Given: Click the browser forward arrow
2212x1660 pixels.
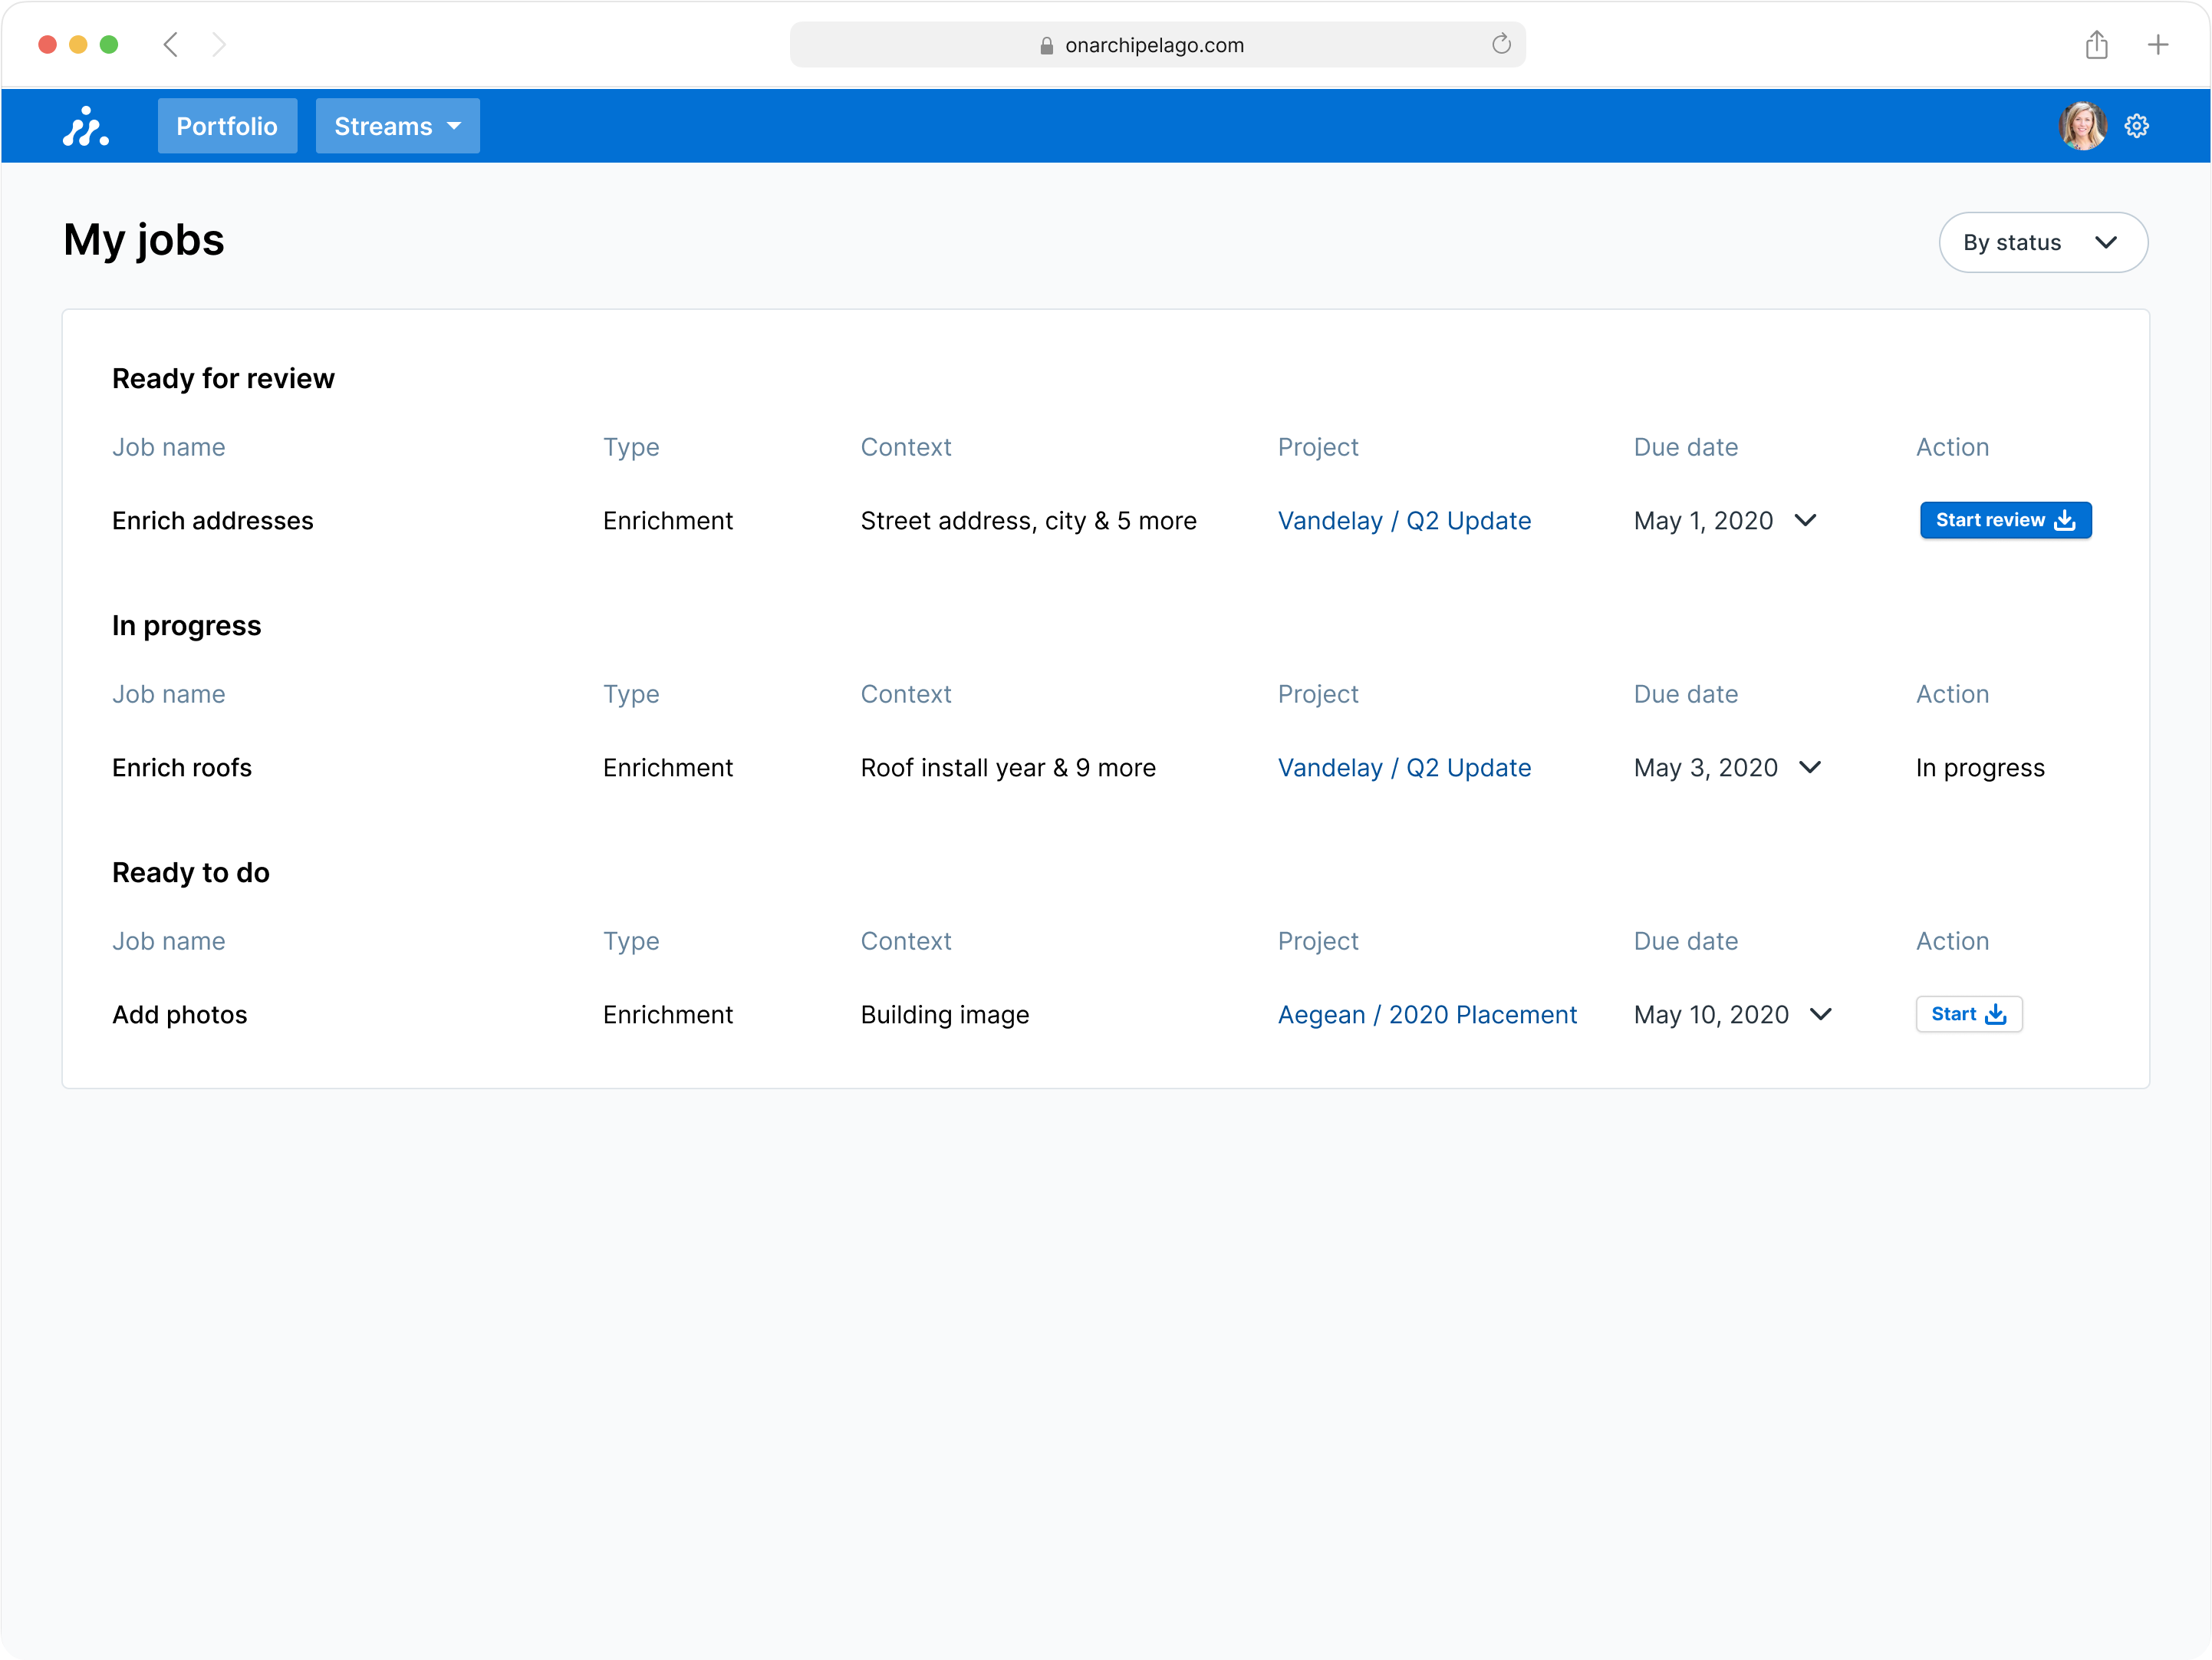Looking at the screenshot, I should 219,45.
